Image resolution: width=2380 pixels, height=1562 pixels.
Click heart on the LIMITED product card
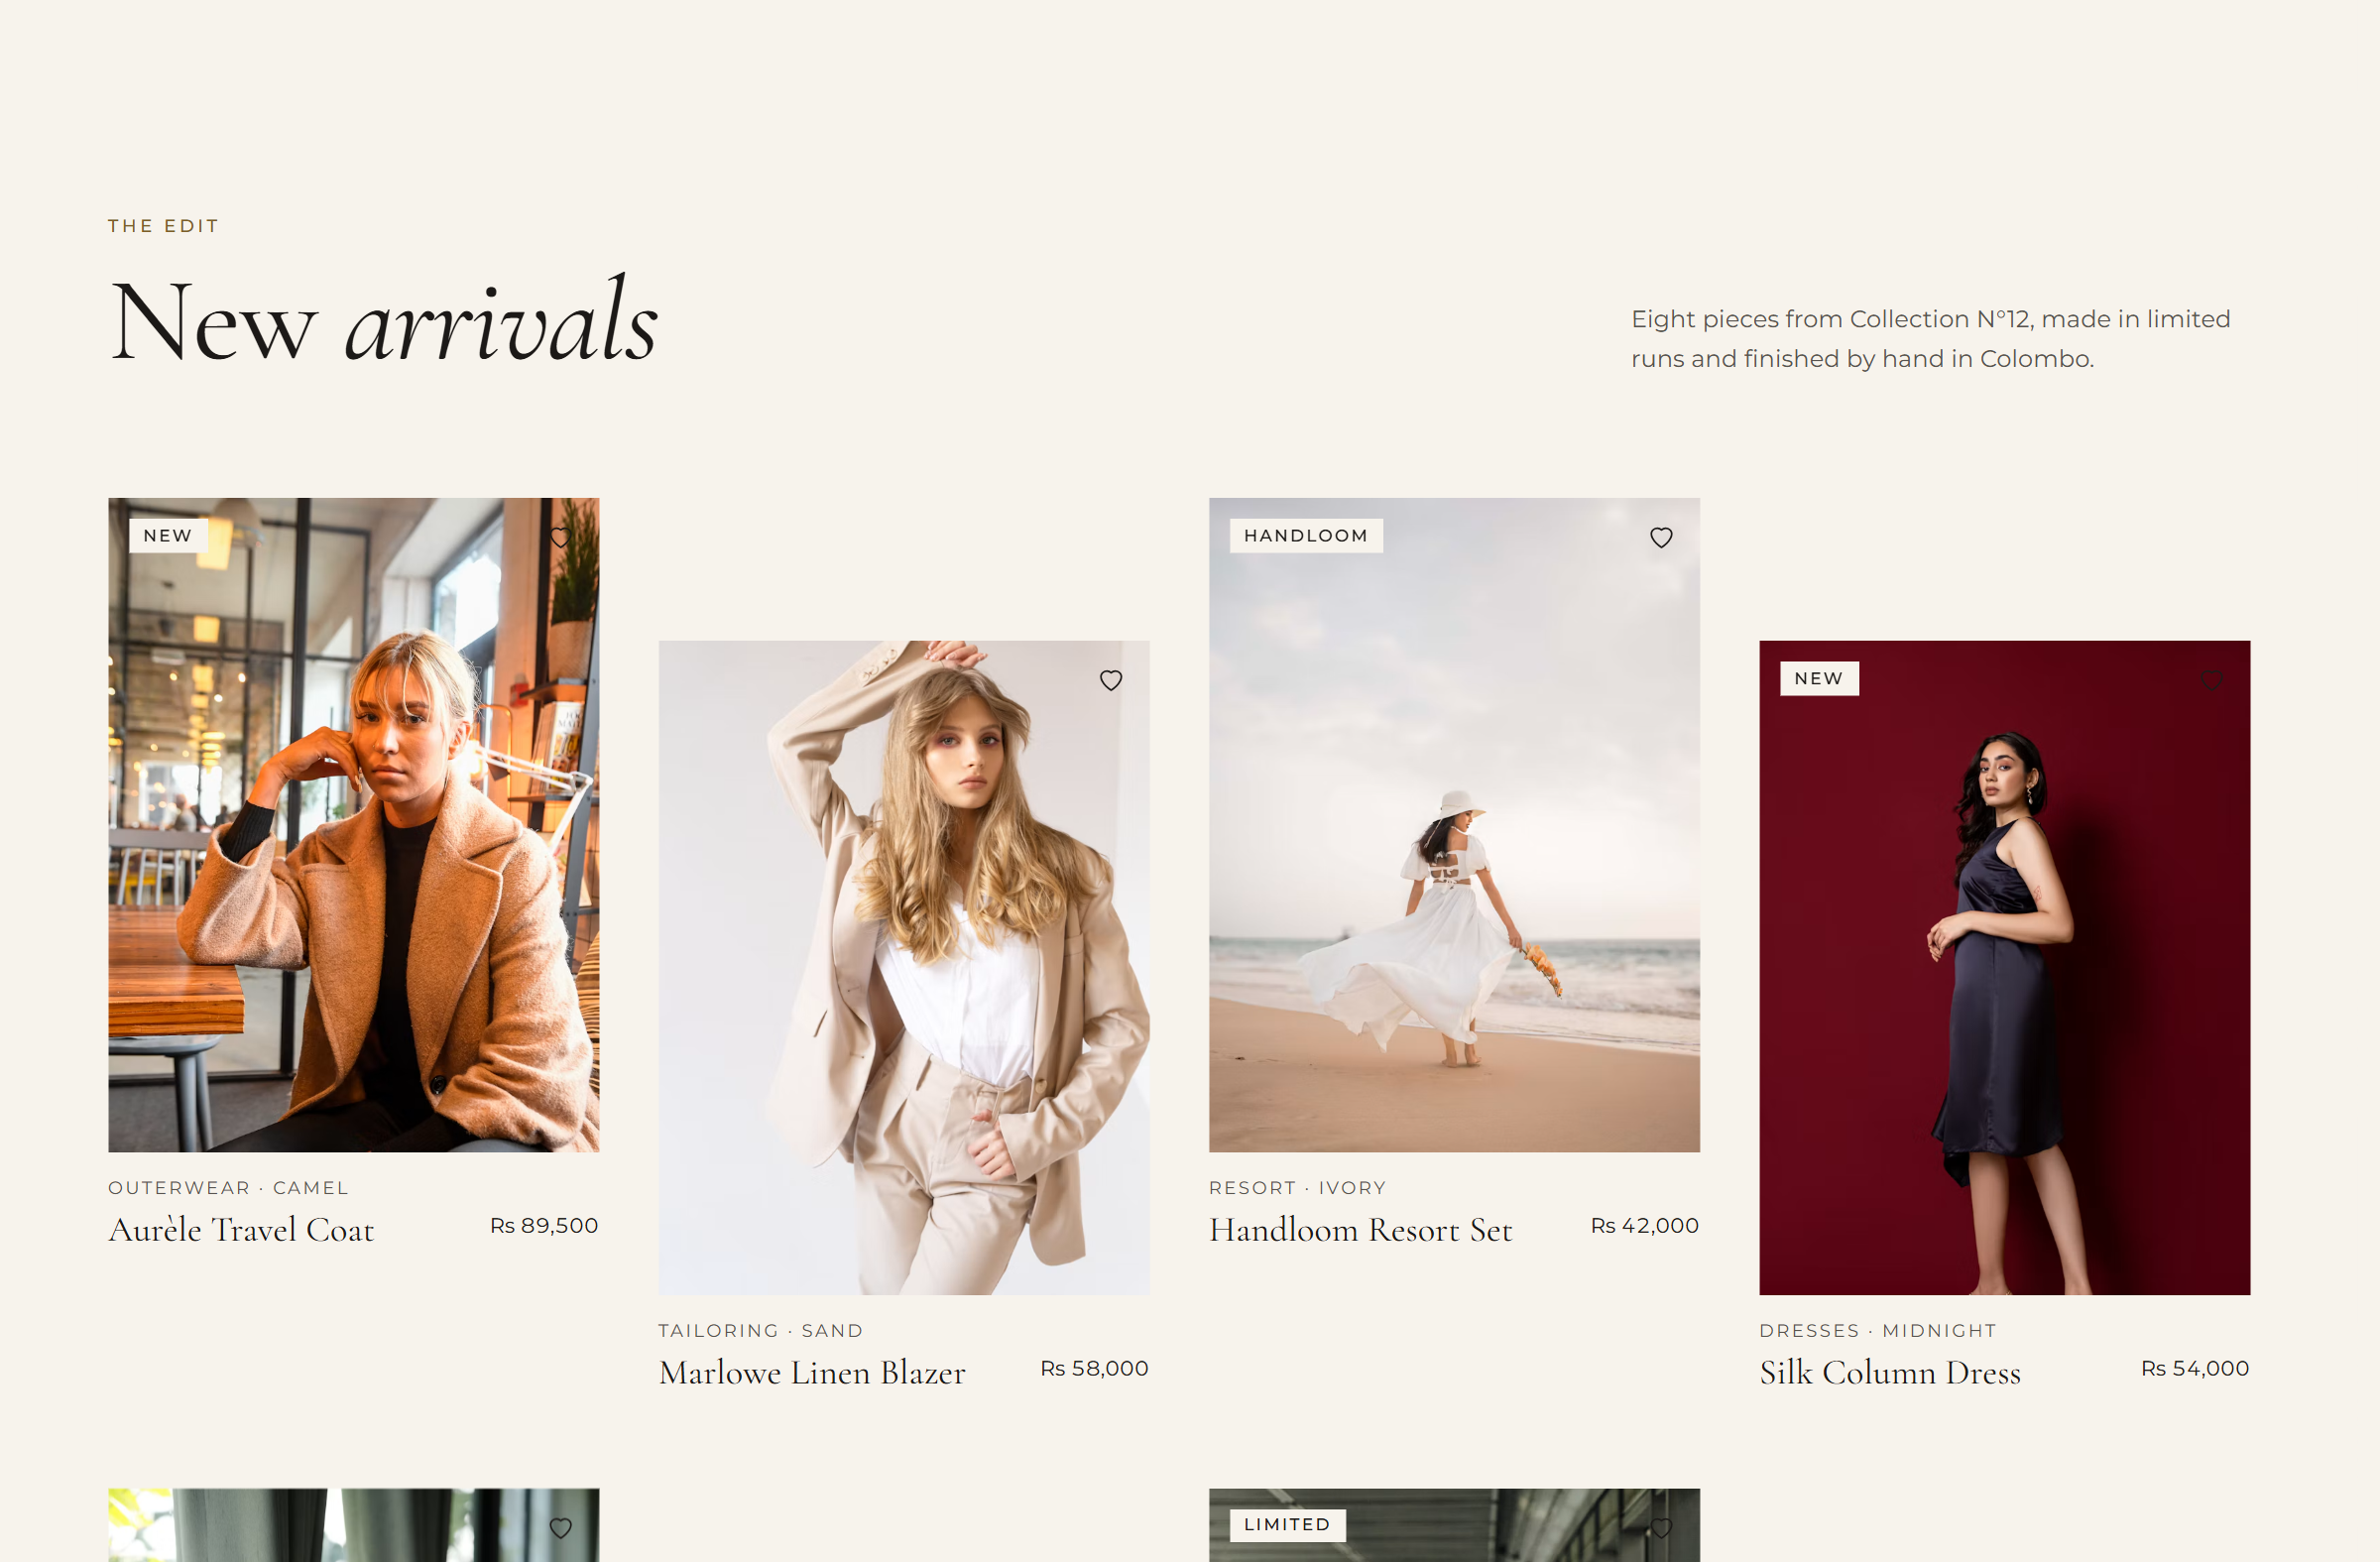[1661, 1529]
